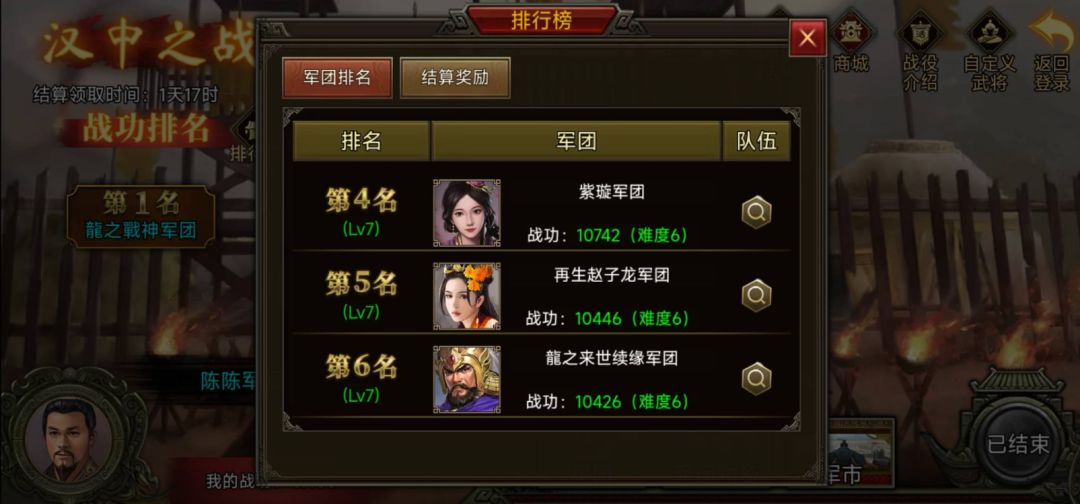View team of 紫璇军团 via magnifier icon
Viewport: 1080px width, 504px height.
[756, 212]
